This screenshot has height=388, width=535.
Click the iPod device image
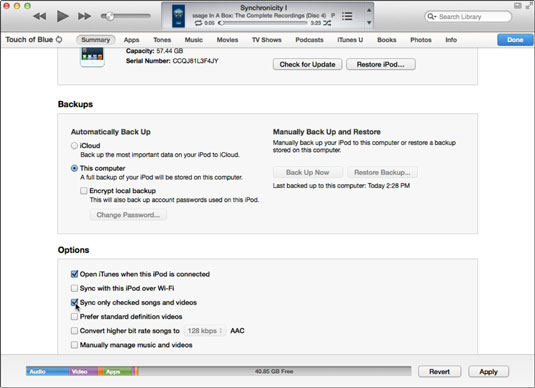pyautogui.click(x=92, y=57)
